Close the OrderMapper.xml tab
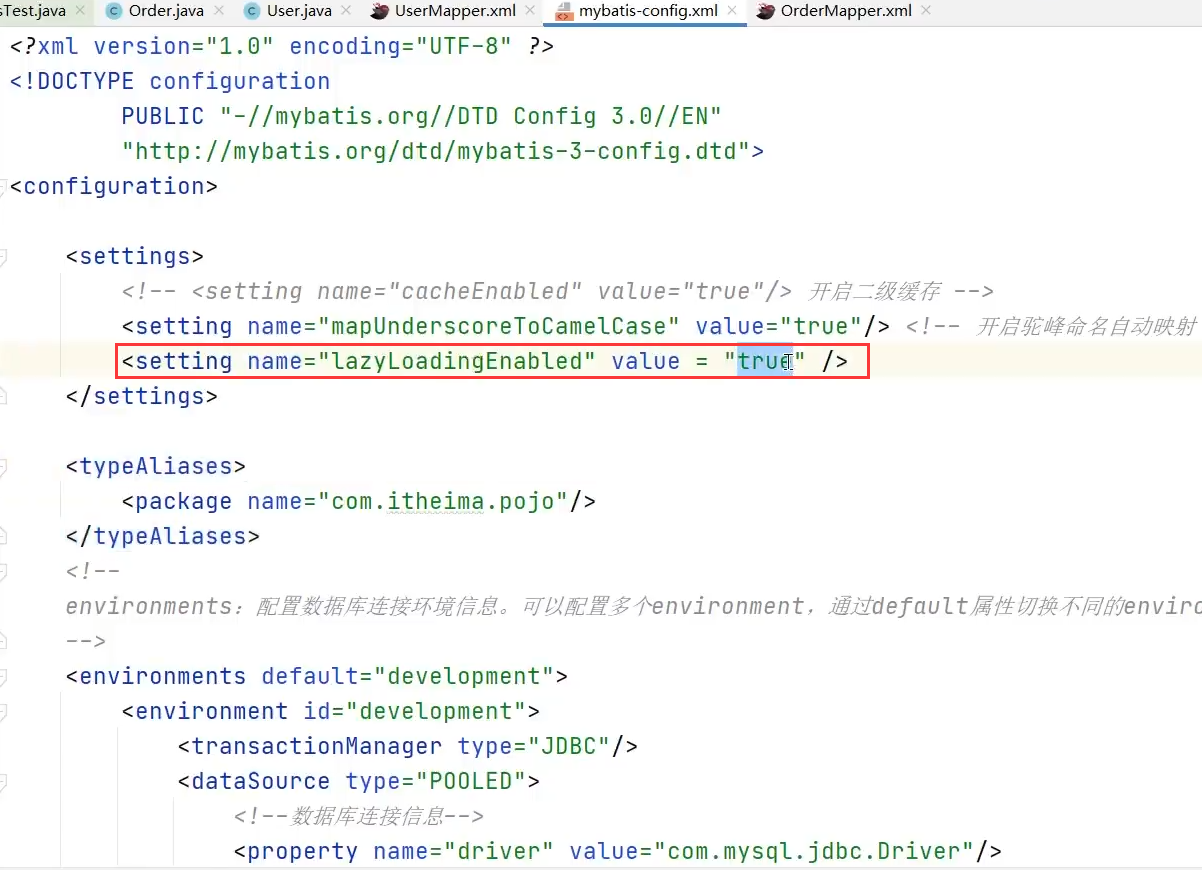Image resolution: width=1202 pixels, height=870 pixels. (926, 11)
